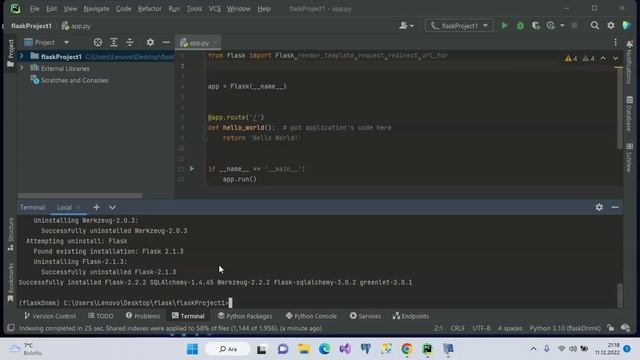Screen dimensions: 640x360
Task: Add a new terminal session
Action: pyautogui.click(x=96, y=207)
